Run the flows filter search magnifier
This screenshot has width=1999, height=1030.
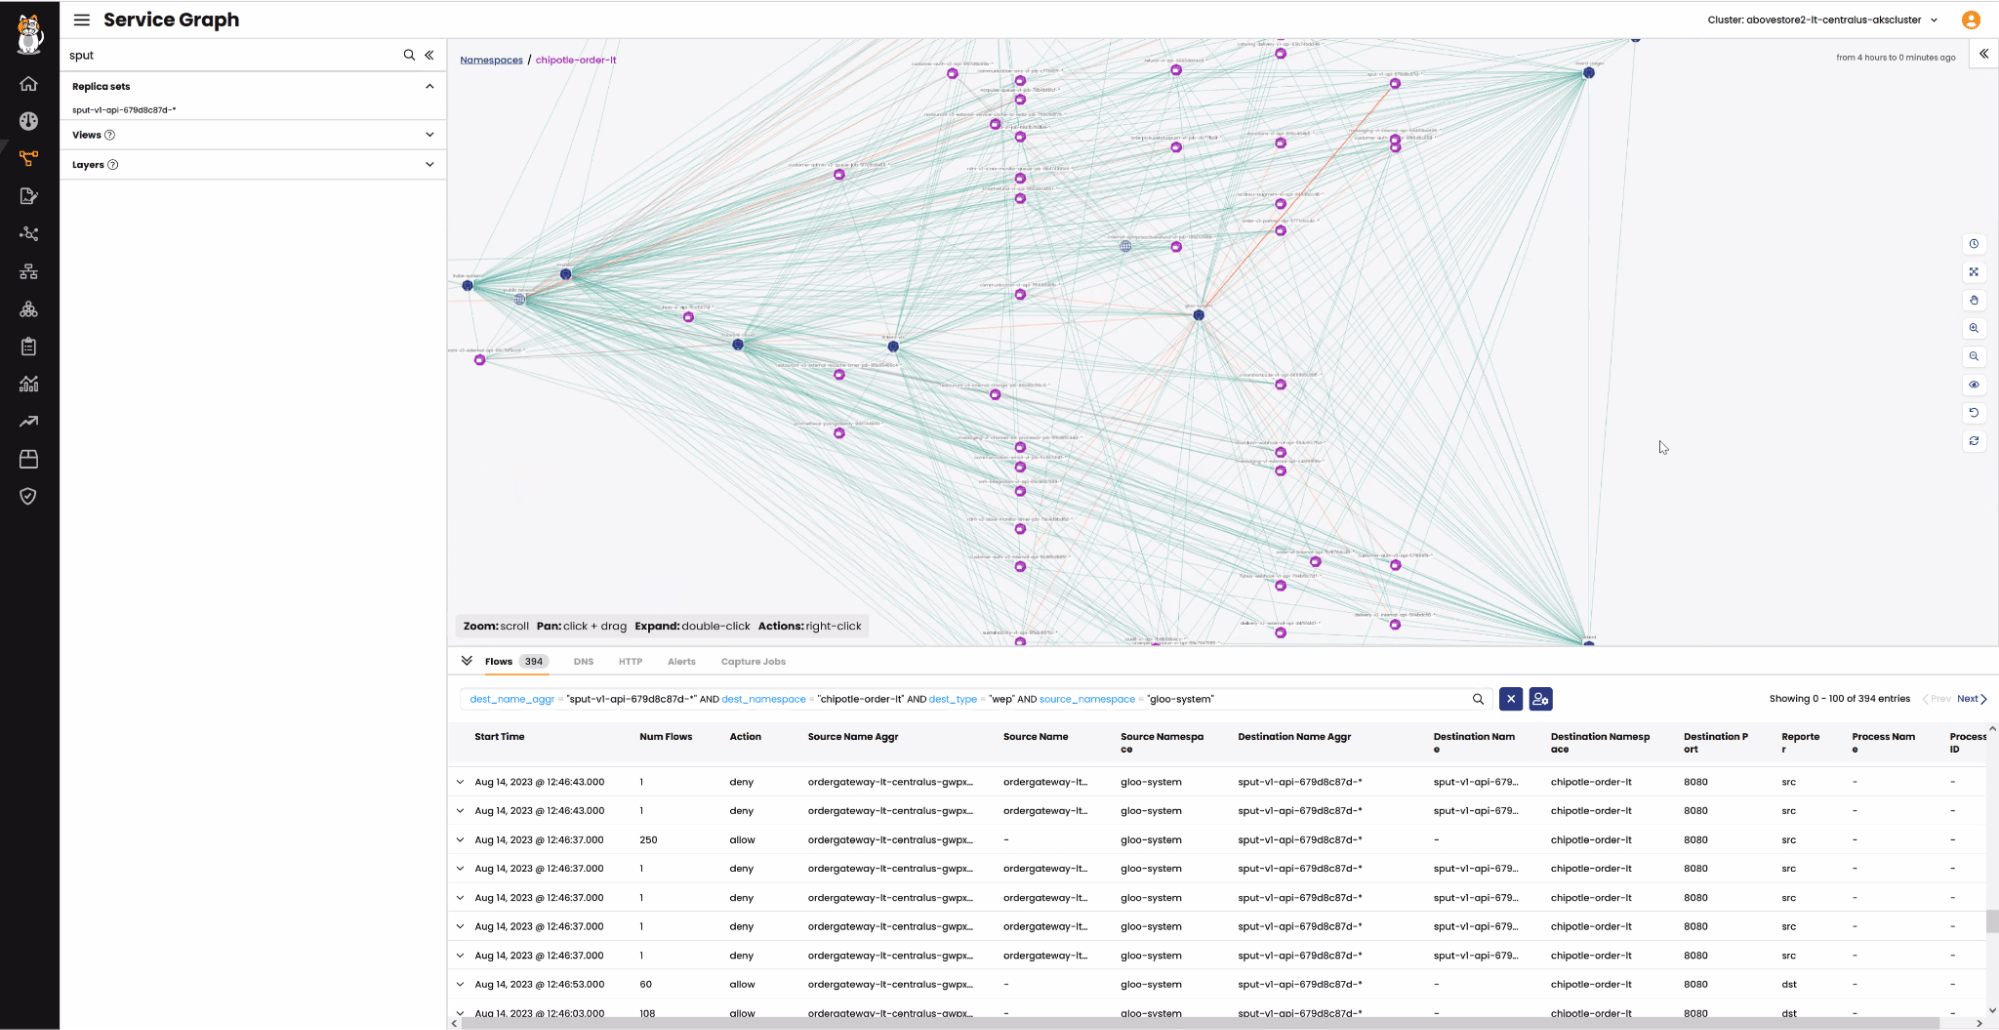(x=1478, y=699)
